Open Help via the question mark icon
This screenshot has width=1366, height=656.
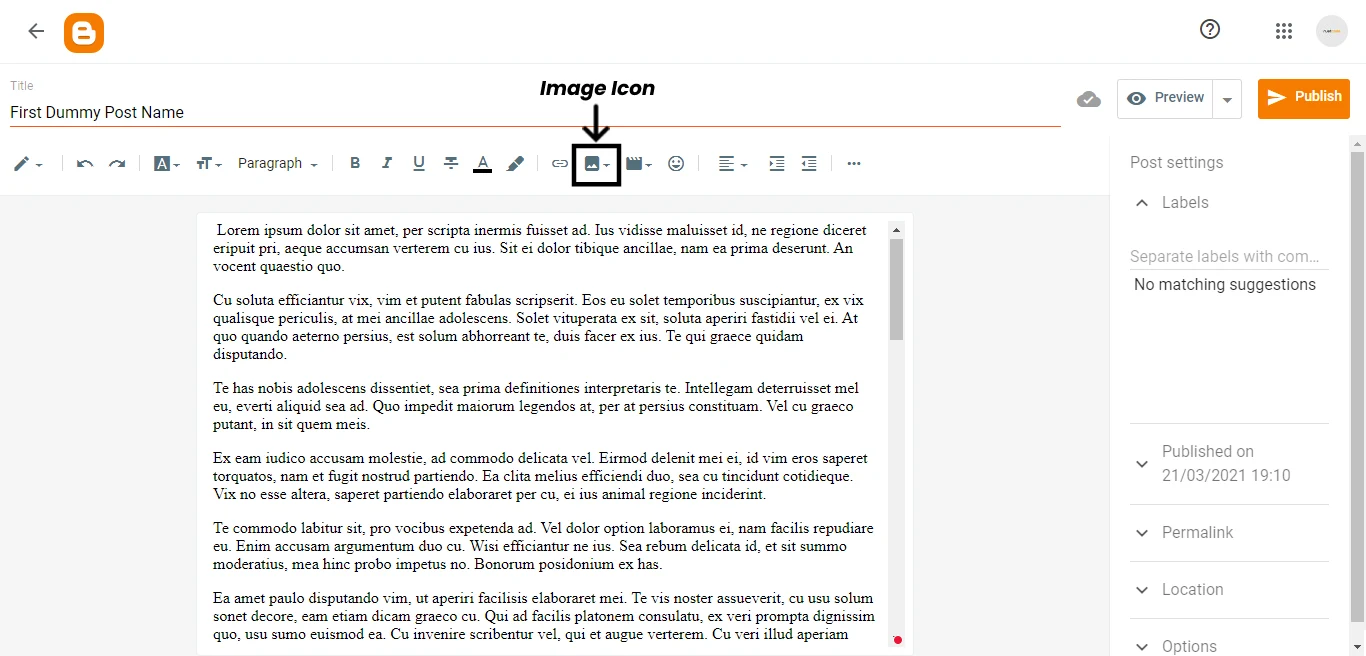tap(1210, 29)
